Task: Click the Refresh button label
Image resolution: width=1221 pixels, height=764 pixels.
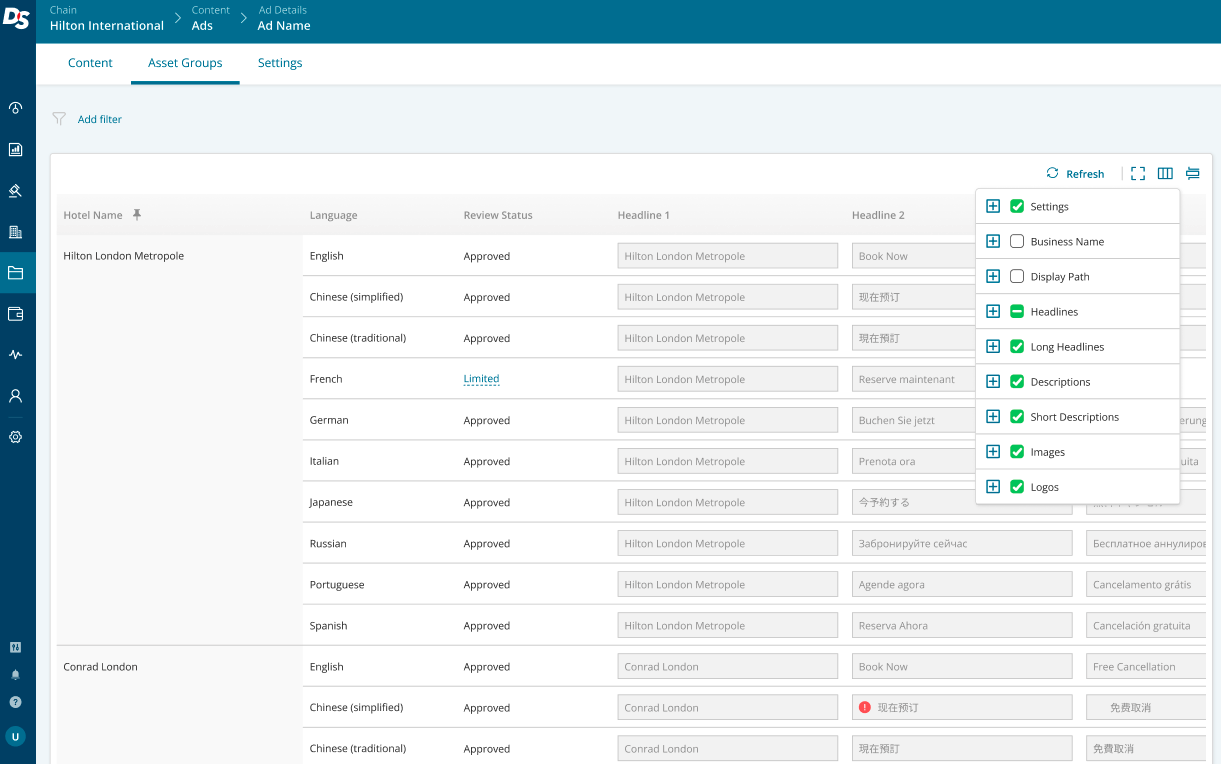Action: [1085, 174]
